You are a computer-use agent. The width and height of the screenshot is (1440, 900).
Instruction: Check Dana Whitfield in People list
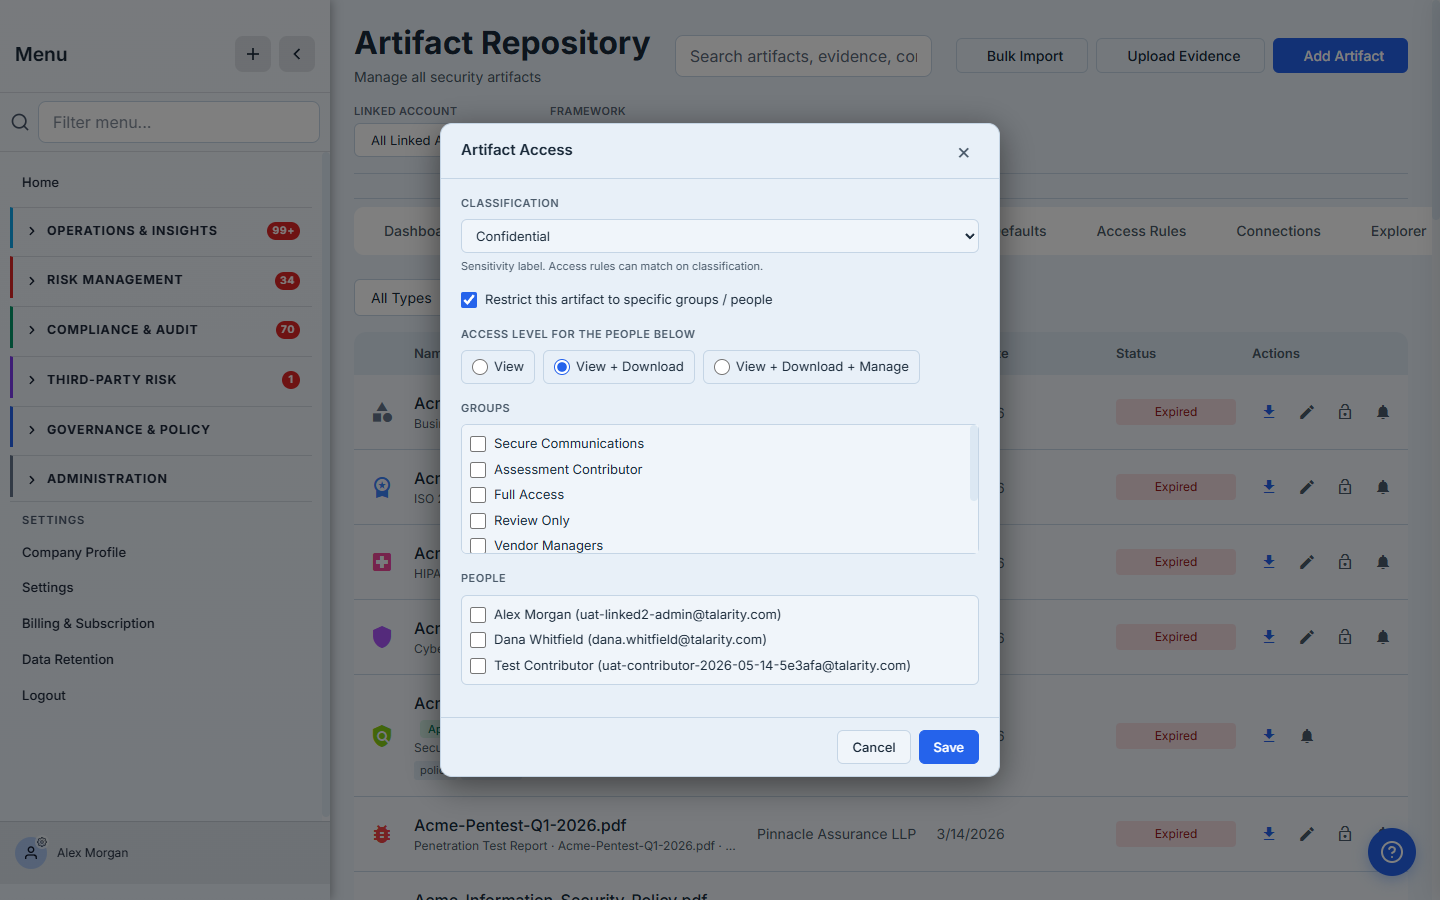click(478, 640)
